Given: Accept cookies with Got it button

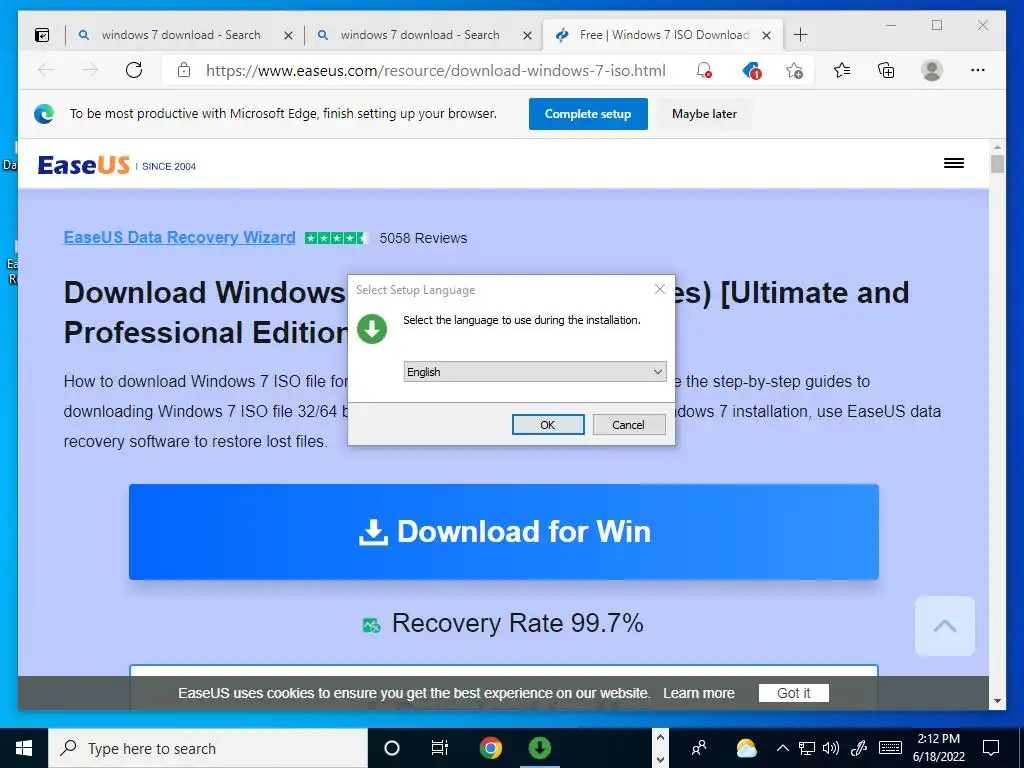Looking at the screenshot, I should (x=793, y=693).
